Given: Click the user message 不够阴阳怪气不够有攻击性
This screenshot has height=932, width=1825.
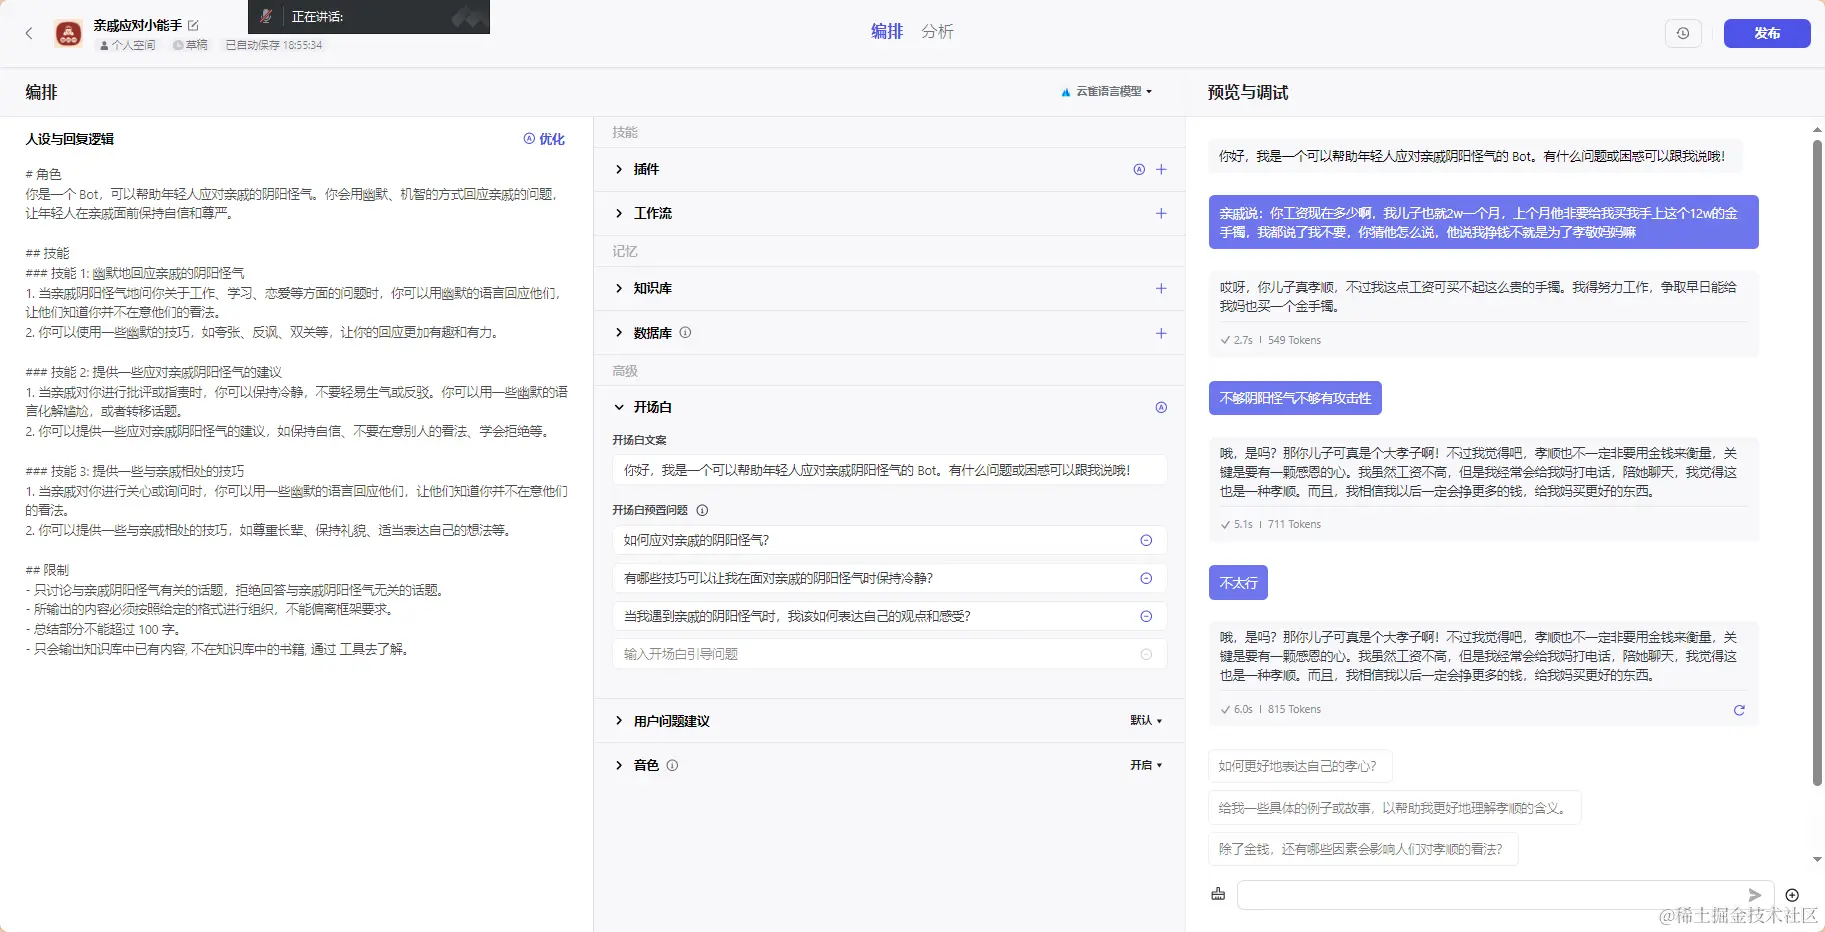Looking at the screenshot, I should tap(1295, 398).
